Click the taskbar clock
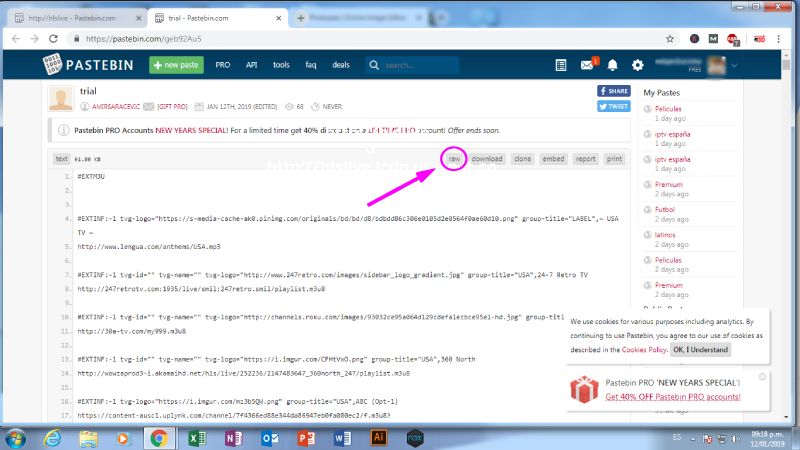Viewport: 800px width, 450px height. point(767,439)
